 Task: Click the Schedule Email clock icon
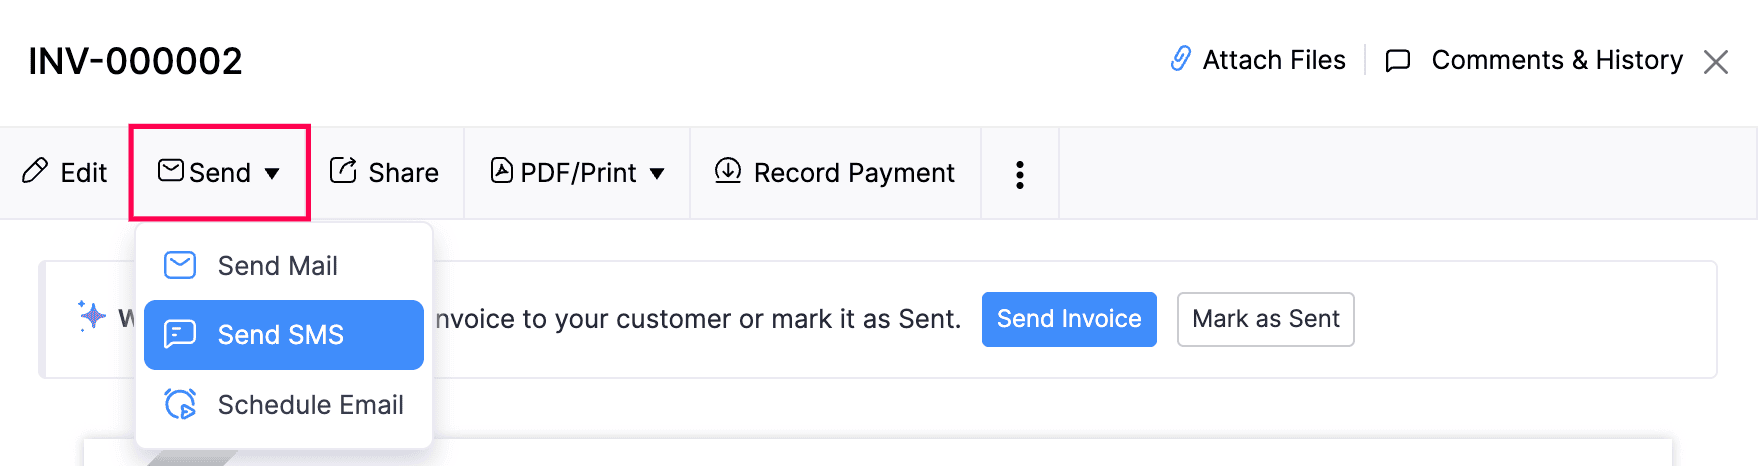(x=180, y=404)
